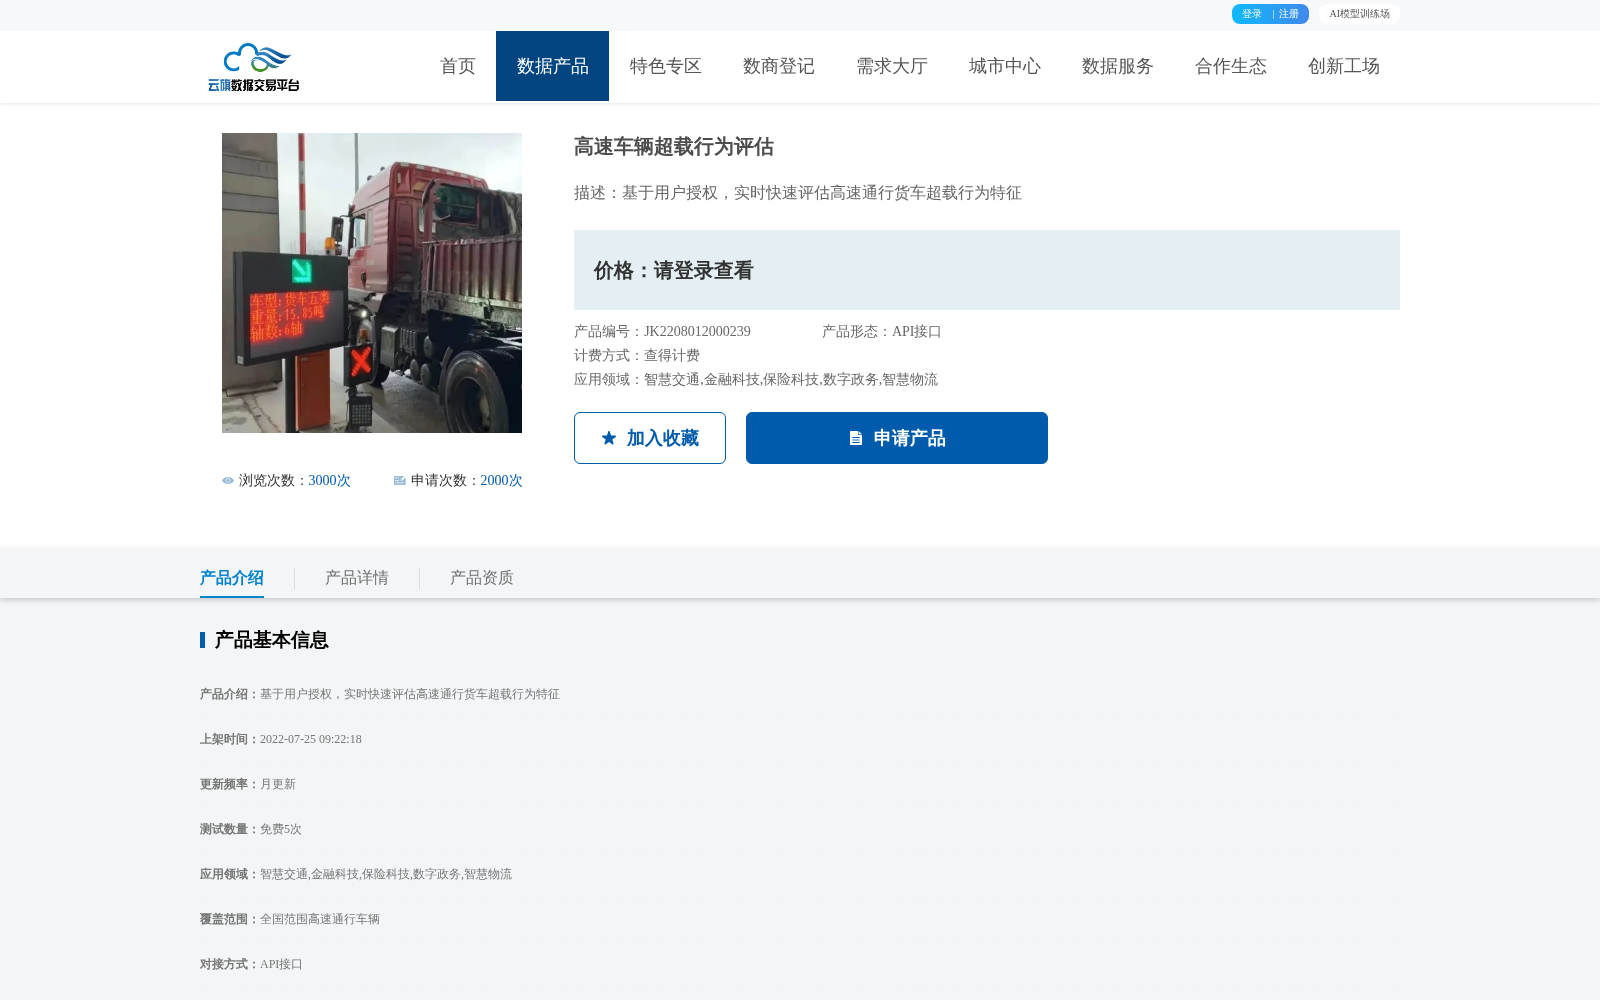1600x1000 pixels.
Task: Switch to the 产品介绍 tab
Action: click(232, 578)
